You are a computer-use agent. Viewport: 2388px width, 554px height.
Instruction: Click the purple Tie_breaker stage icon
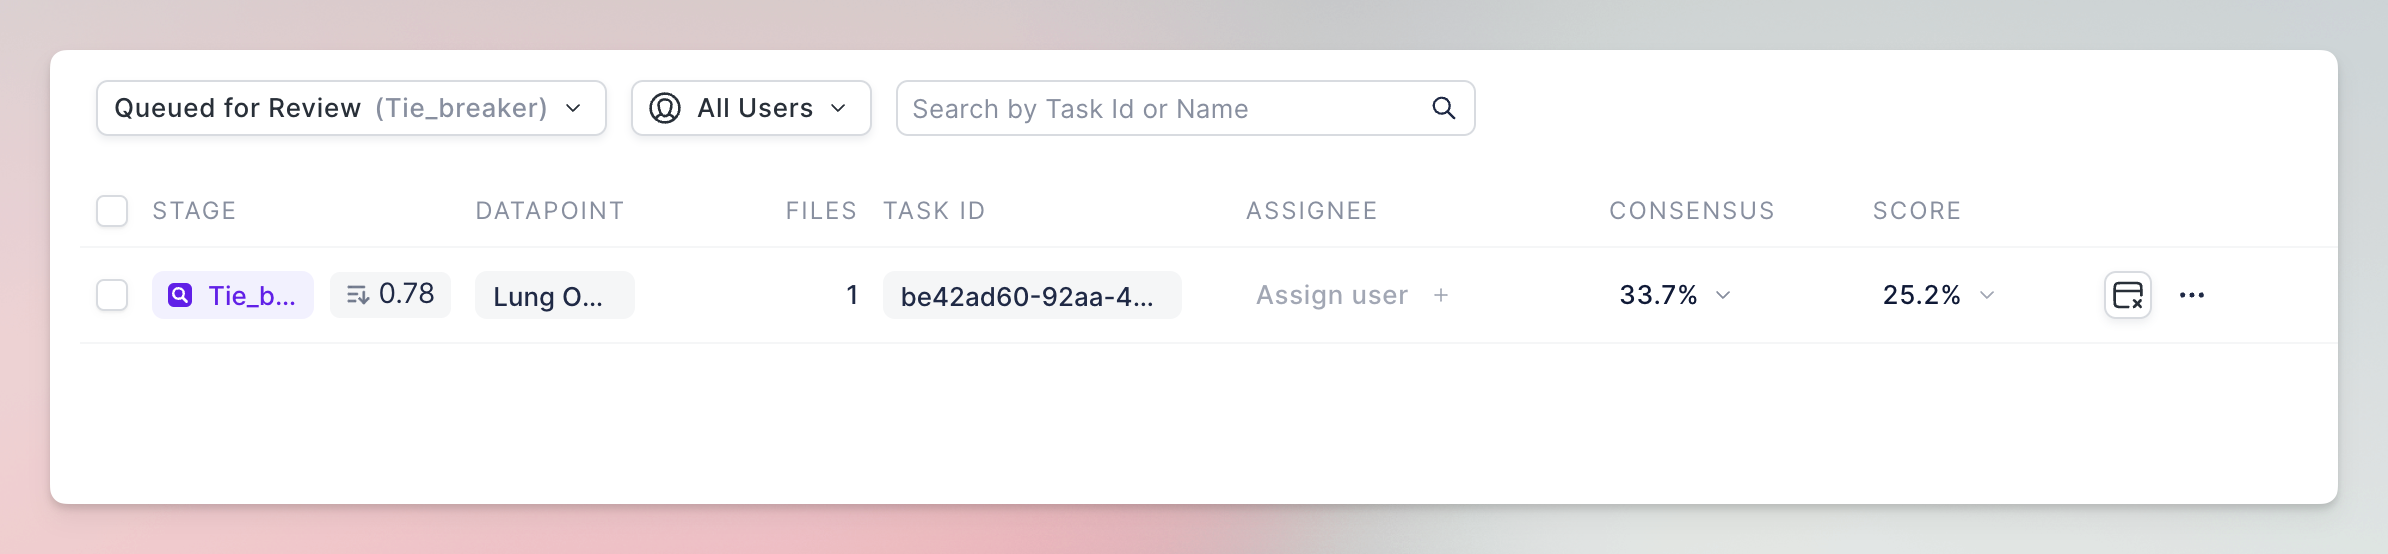(180, 295)
